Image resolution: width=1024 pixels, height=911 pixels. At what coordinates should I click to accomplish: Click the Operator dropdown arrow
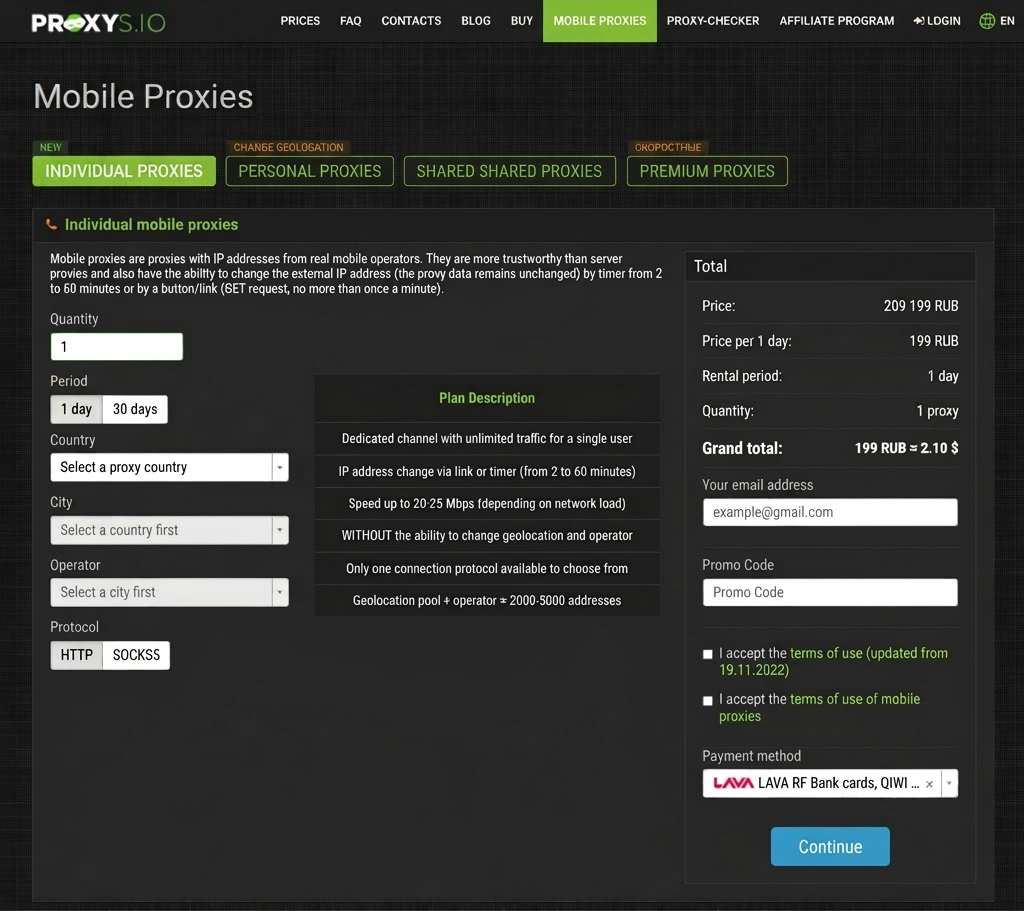click(280, 592)
